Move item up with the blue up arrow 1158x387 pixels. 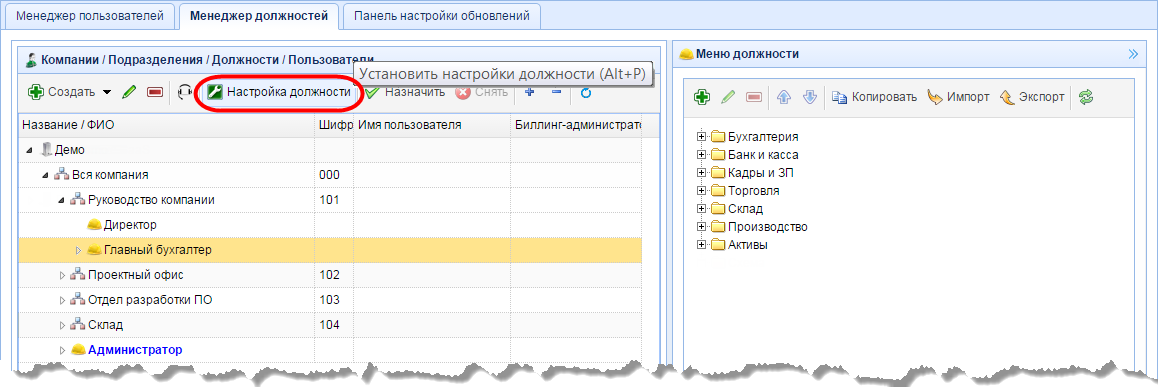[x=784, y=97]
